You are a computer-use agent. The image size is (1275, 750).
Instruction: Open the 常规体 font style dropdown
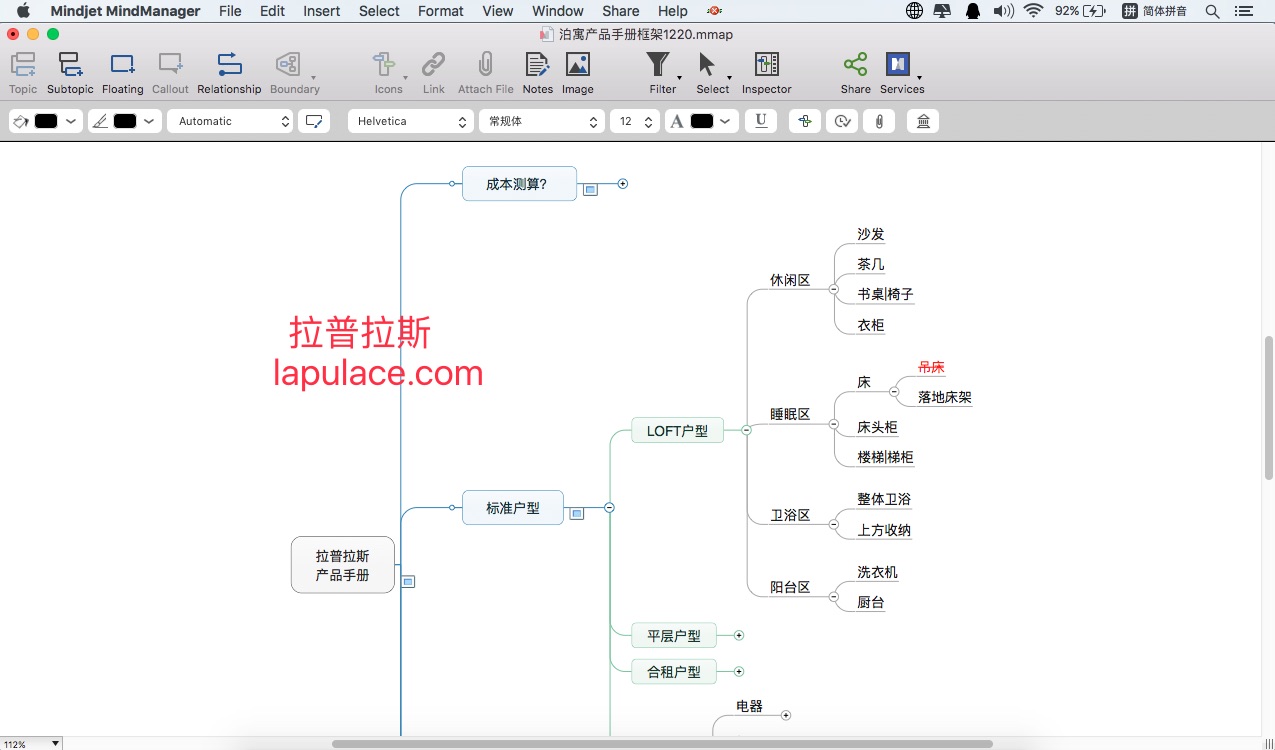(x=541, y=121)
